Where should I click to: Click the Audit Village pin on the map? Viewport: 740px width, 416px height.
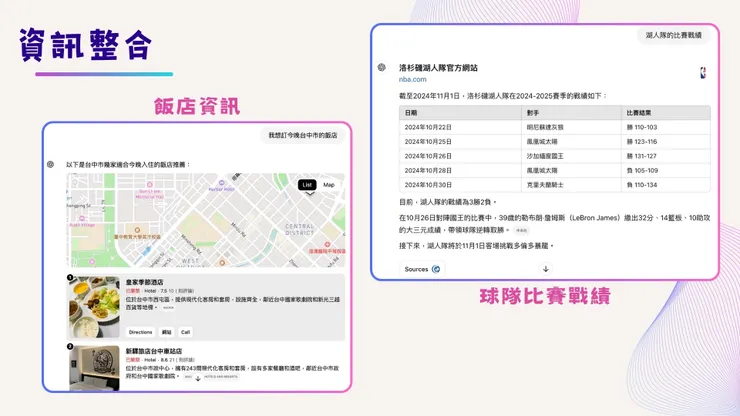(x=82, y=219)
